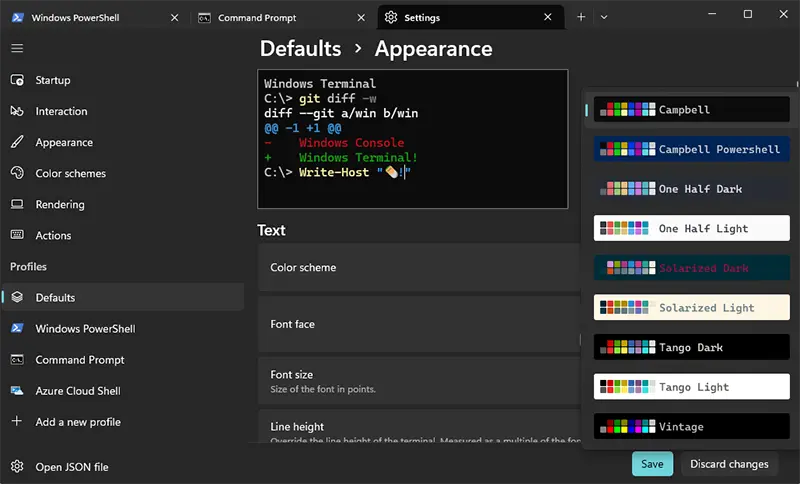Screen dimensions: 800x484
Task: Choose Tango Light scheme
Action: coord(691,387)
